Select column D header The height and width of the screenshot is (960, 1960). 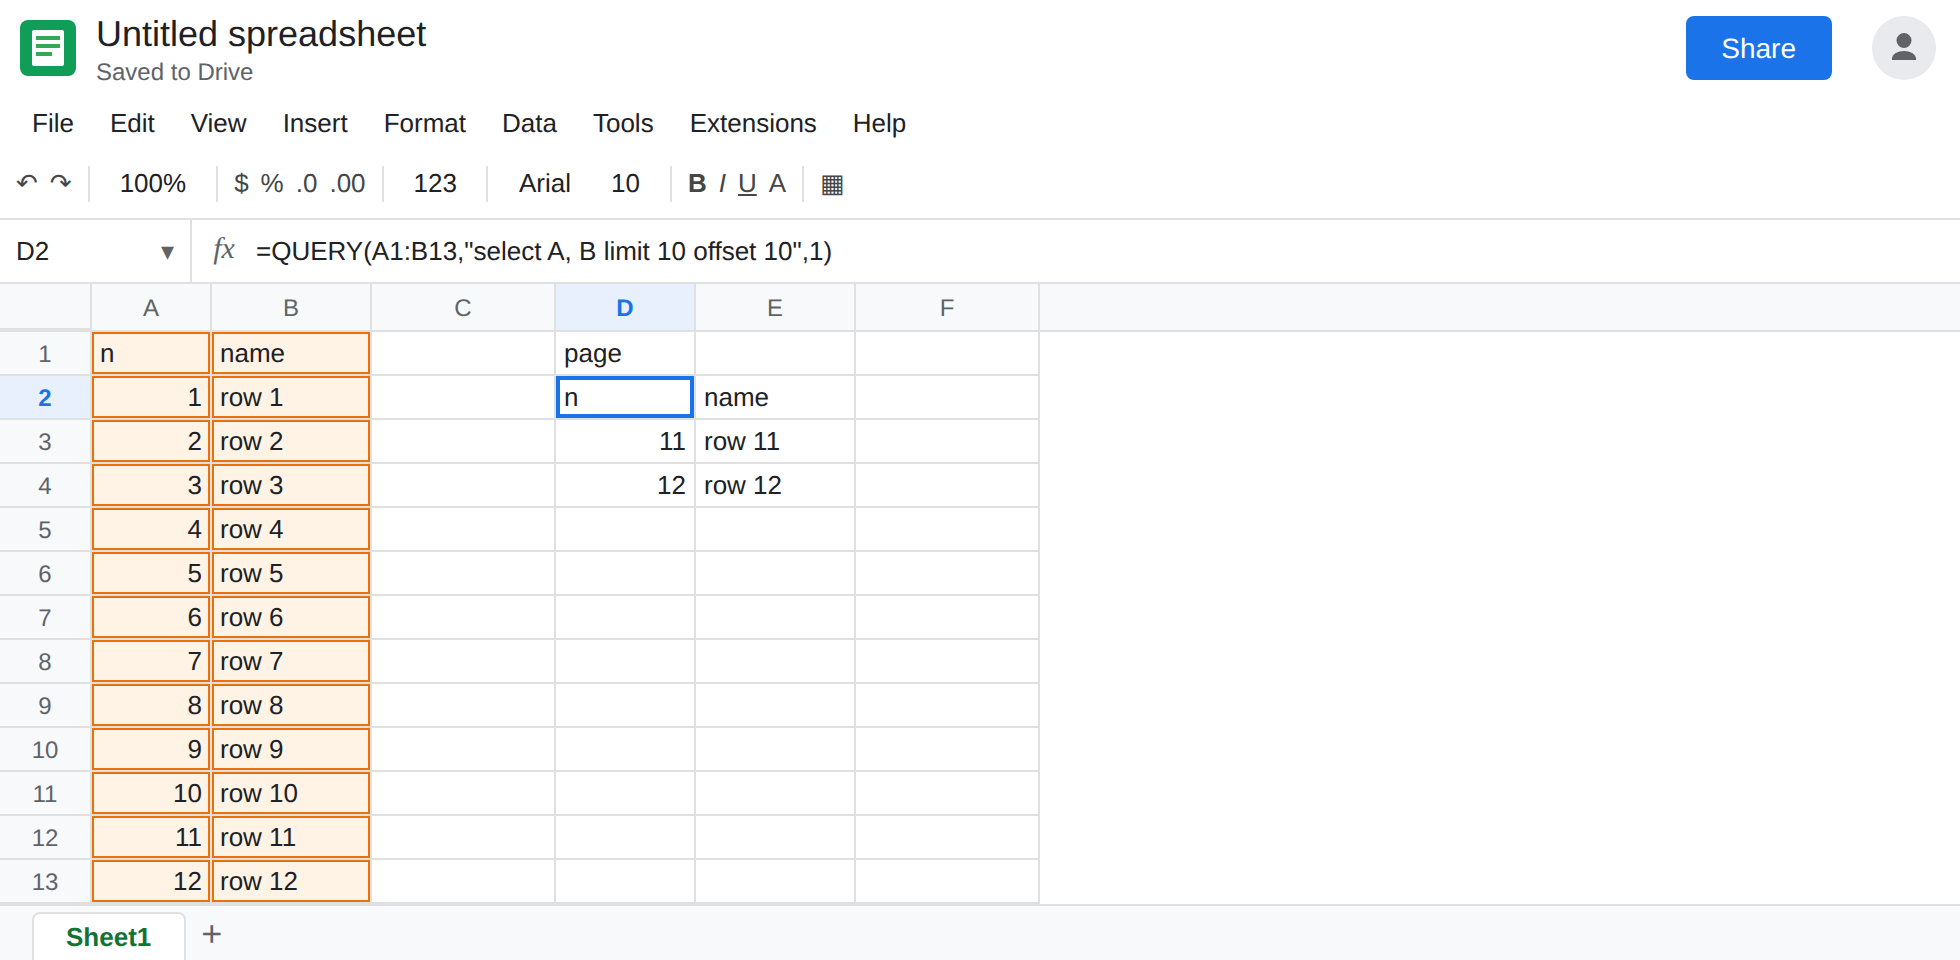tap(625, 308)
